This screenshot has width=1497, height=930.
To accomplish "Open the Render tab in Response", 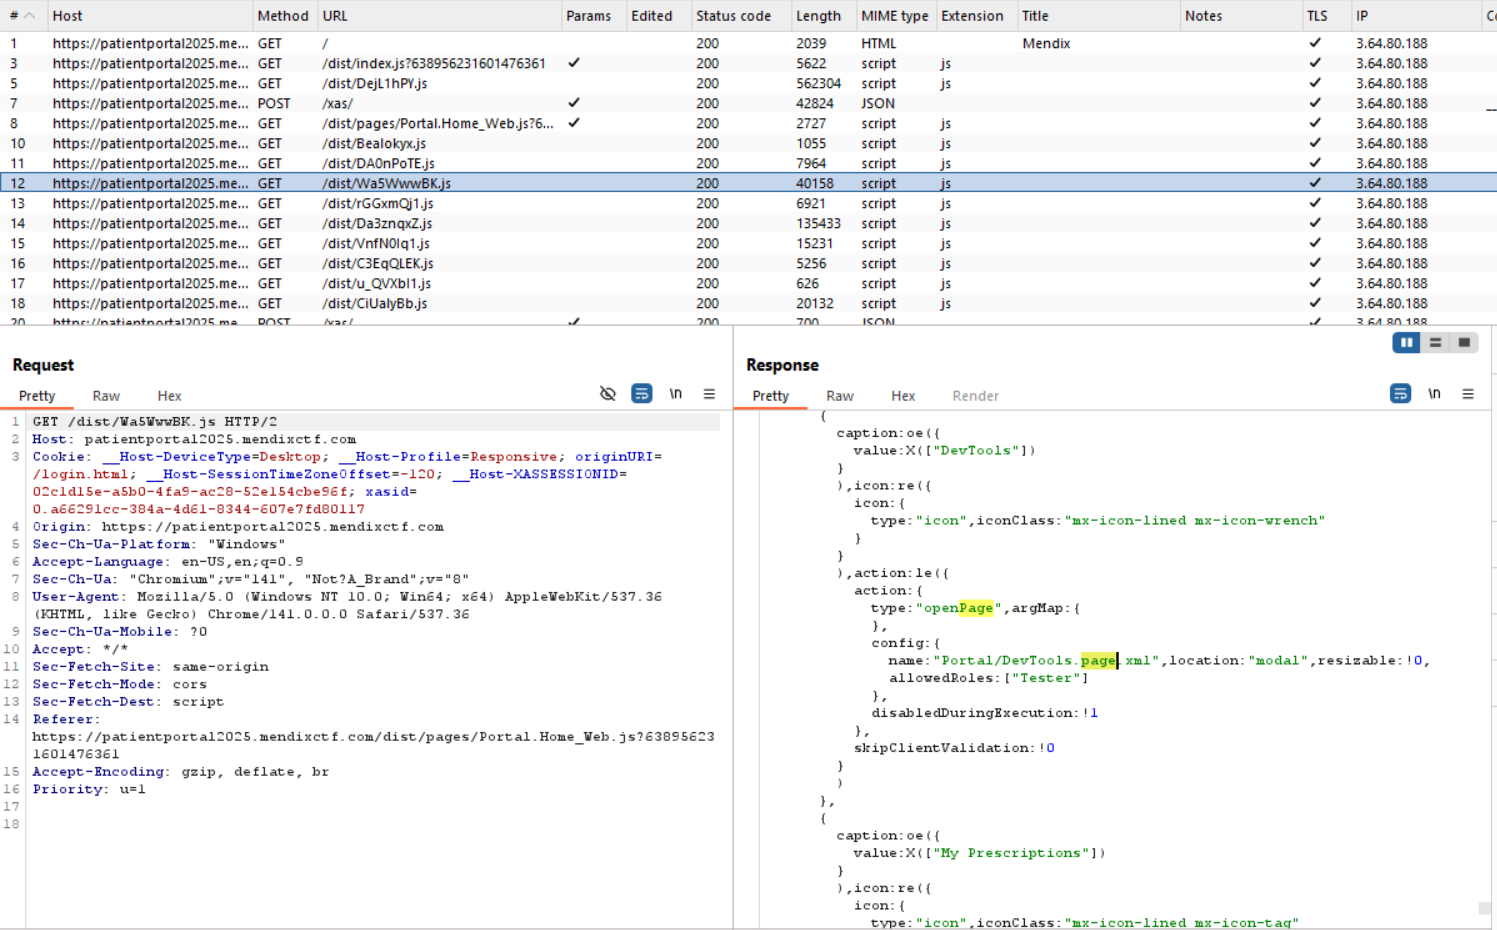I will click(x=975, y=396).
